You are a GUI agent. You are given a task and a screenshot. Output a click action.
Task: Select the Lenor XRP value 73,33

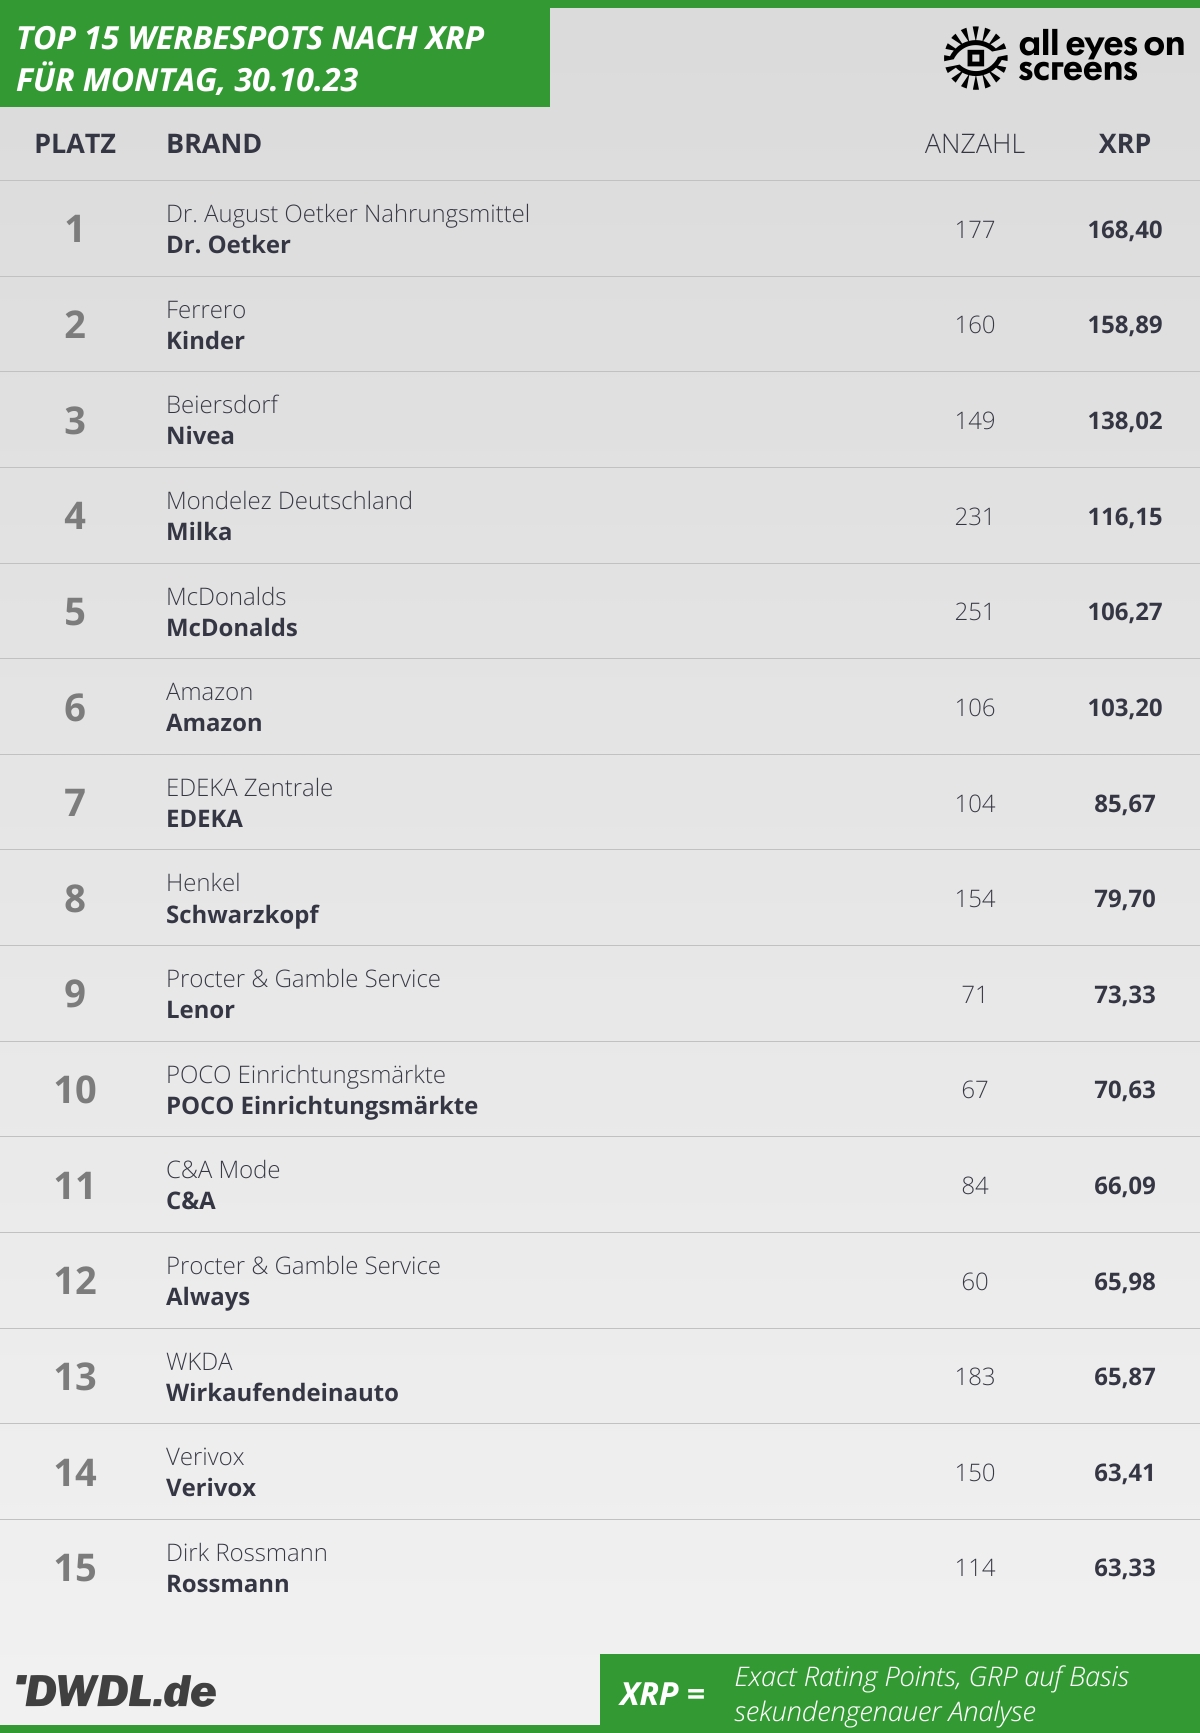pos(1125,995)
